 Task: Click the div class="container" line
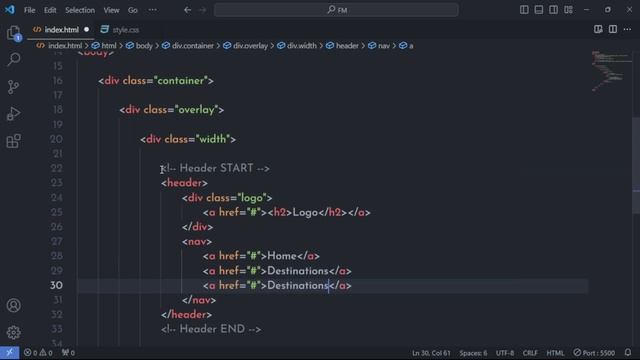[156, 81]
